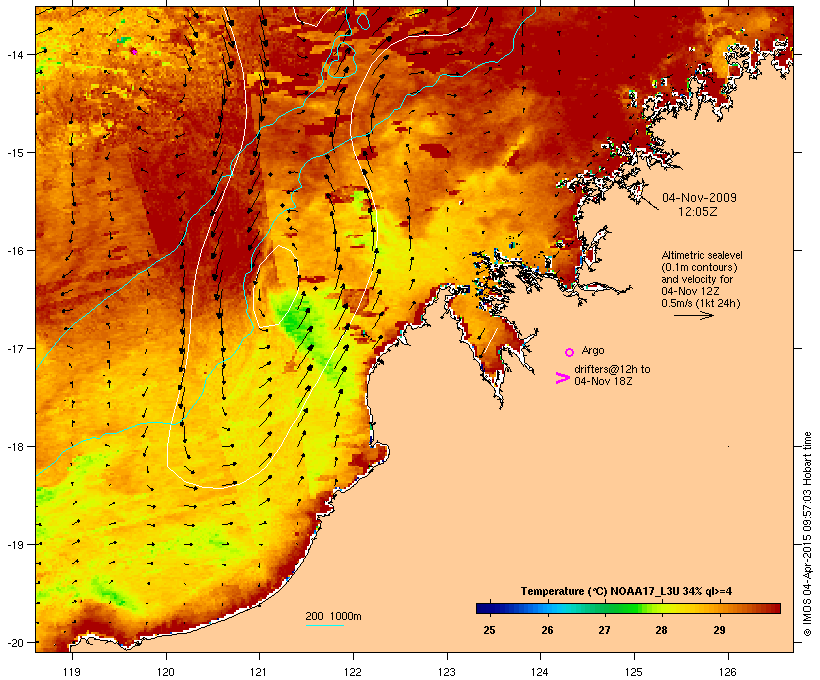The image size is (820, 680).
Task: Click the 0.5m/s velocity scale arrow
Action: coord(693,315)
